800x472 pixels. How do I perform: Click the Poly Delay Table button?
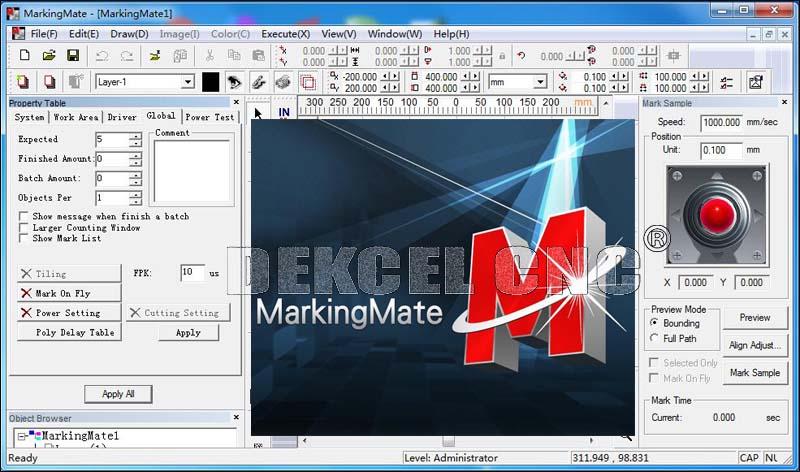(69, 332)
